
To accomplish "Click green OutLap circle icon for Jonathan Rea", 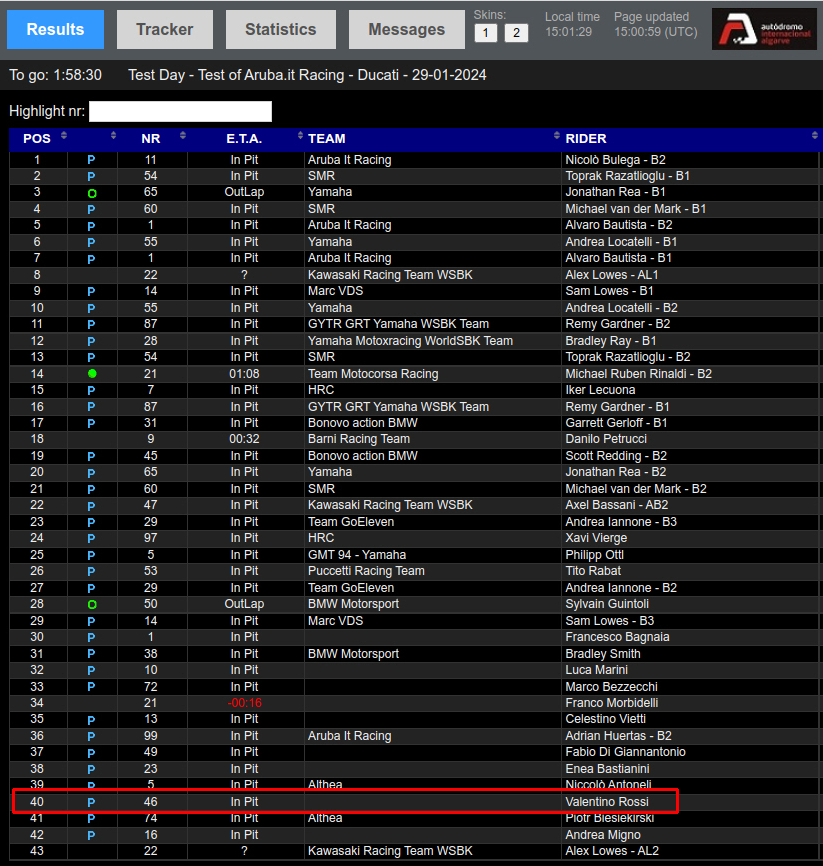I will [92, 192].
